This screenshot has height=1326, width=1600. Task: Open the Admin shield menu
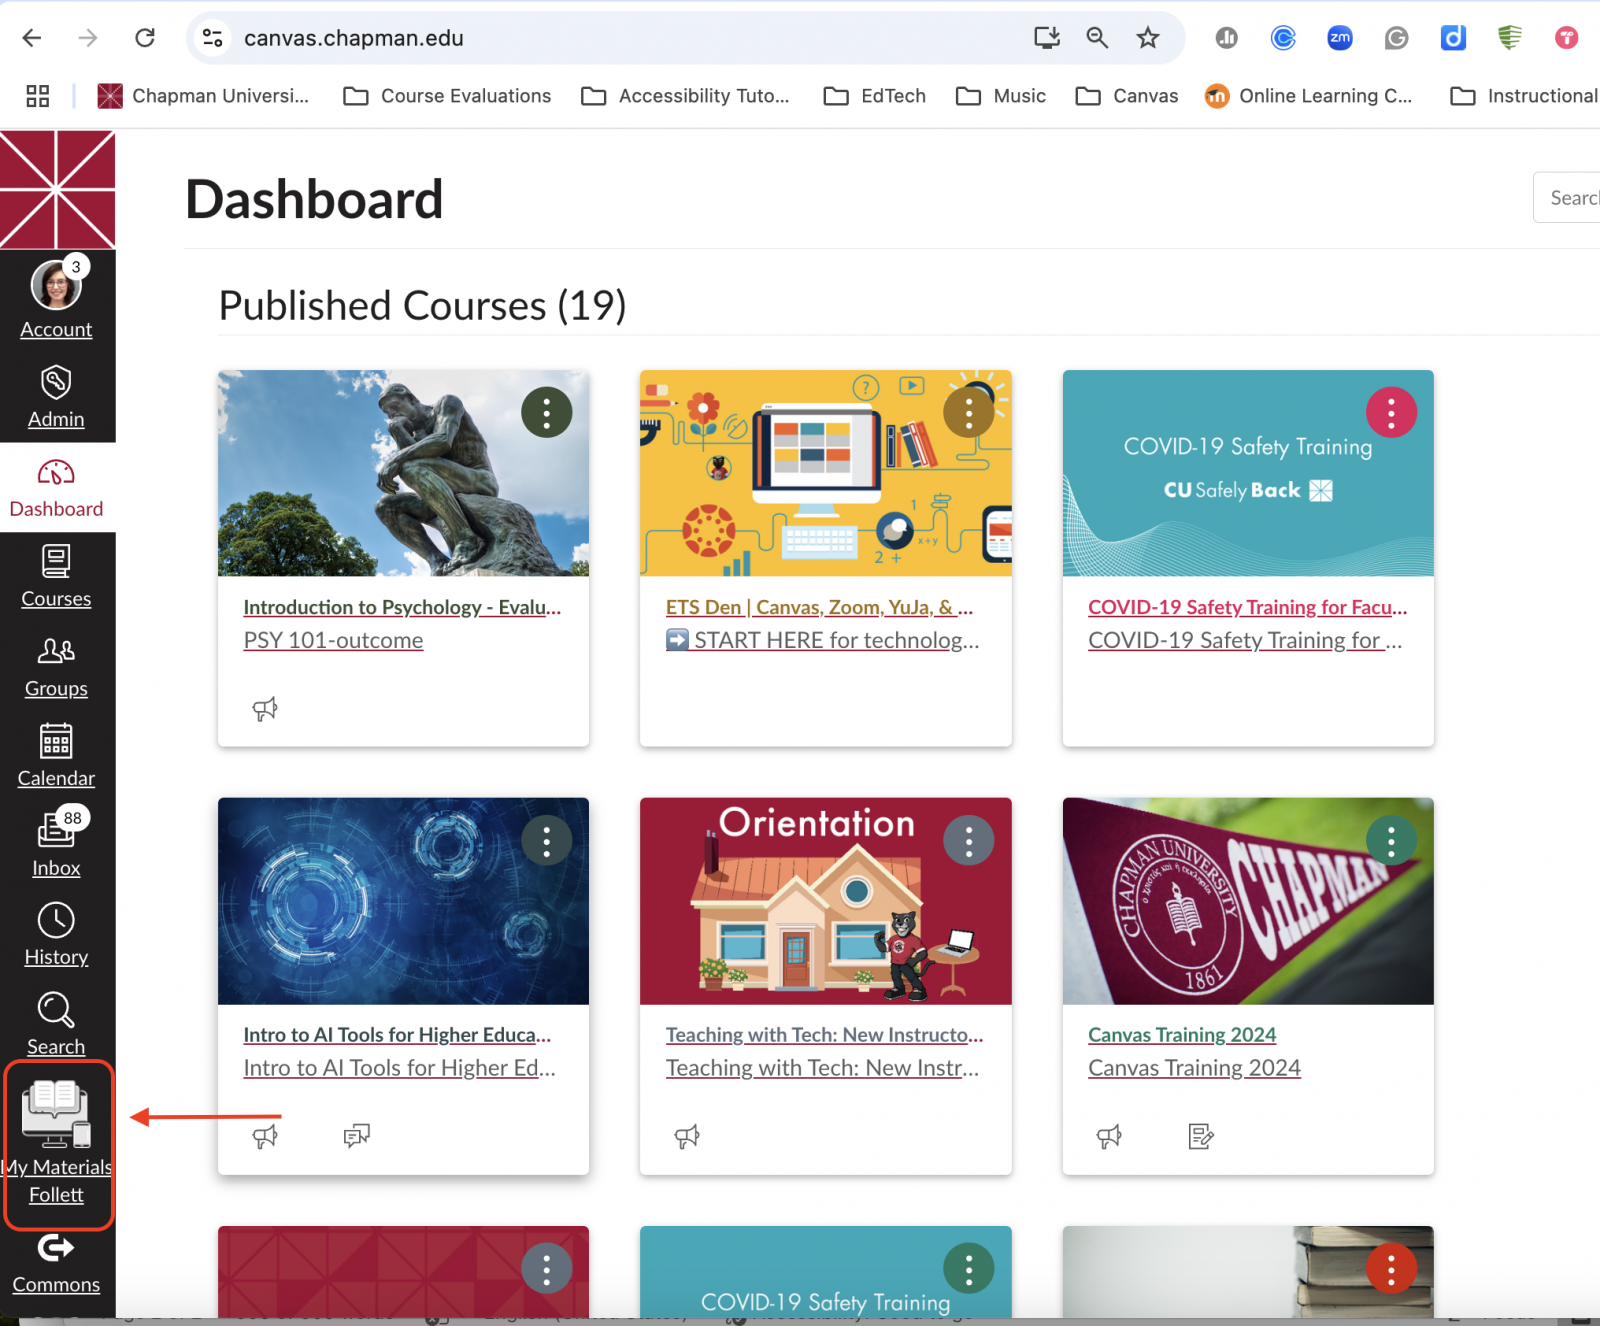[x=56, y=397]
